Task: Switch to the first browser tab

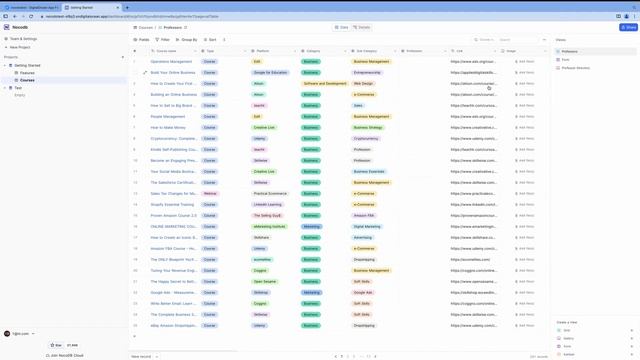Action: (32, 7)
